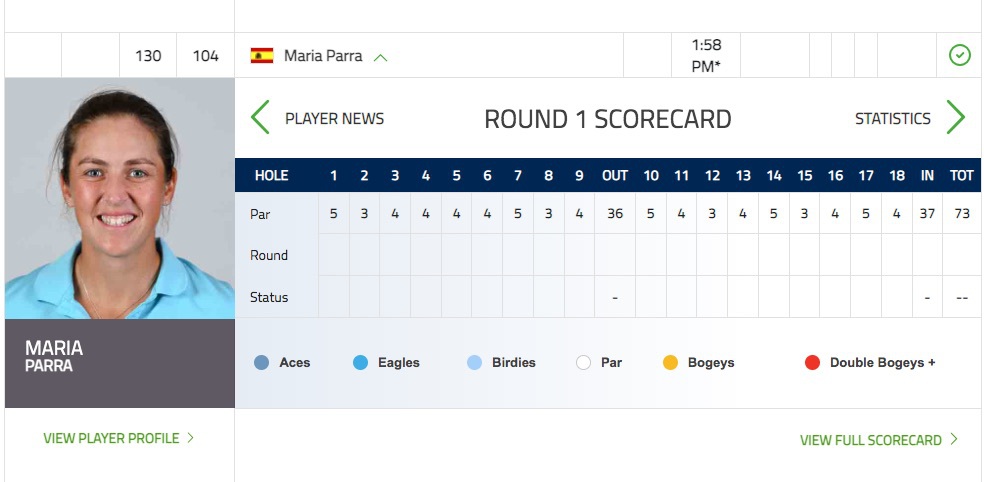Screen dimensions: 984x482
Task: Click the Double Bogeys red dot
Action: [x=812, y=363]
